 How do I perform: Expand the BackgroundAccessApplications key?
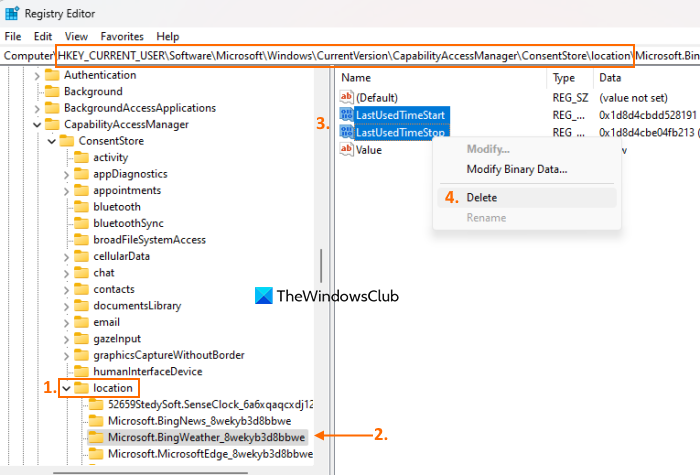click(x=37, y=108)
